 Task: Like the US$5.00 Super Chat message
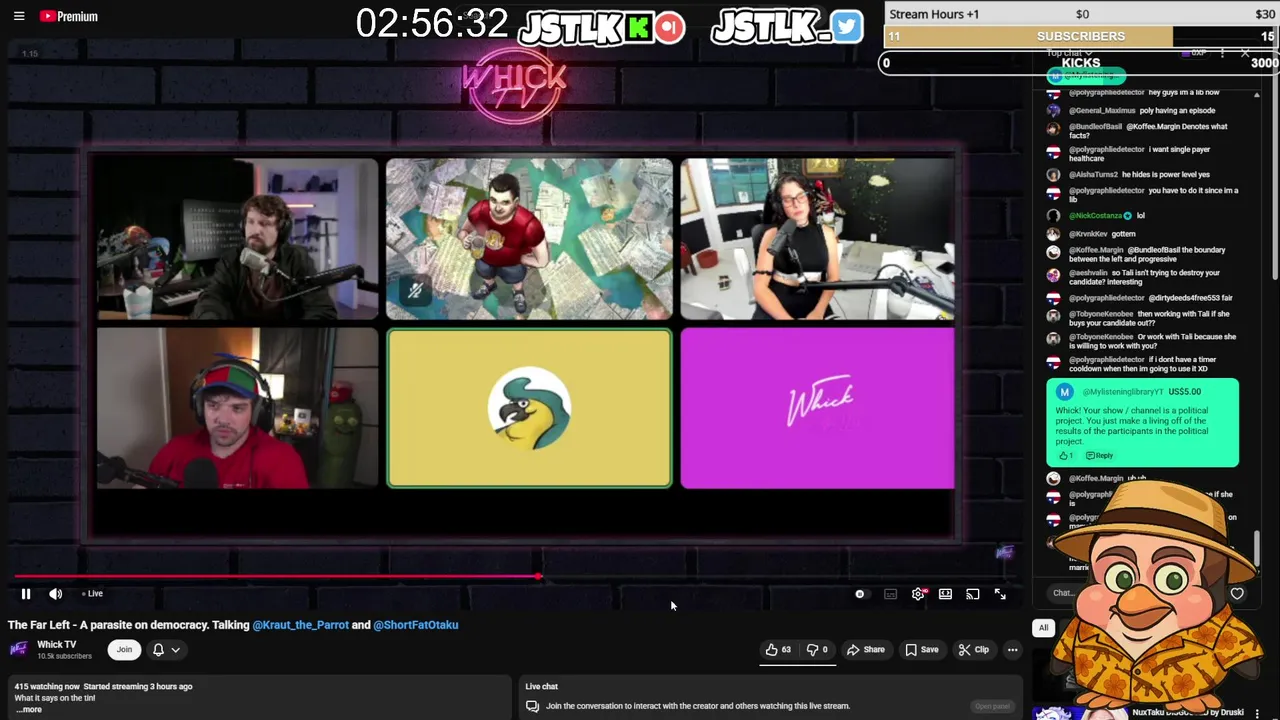[1065, 456]
